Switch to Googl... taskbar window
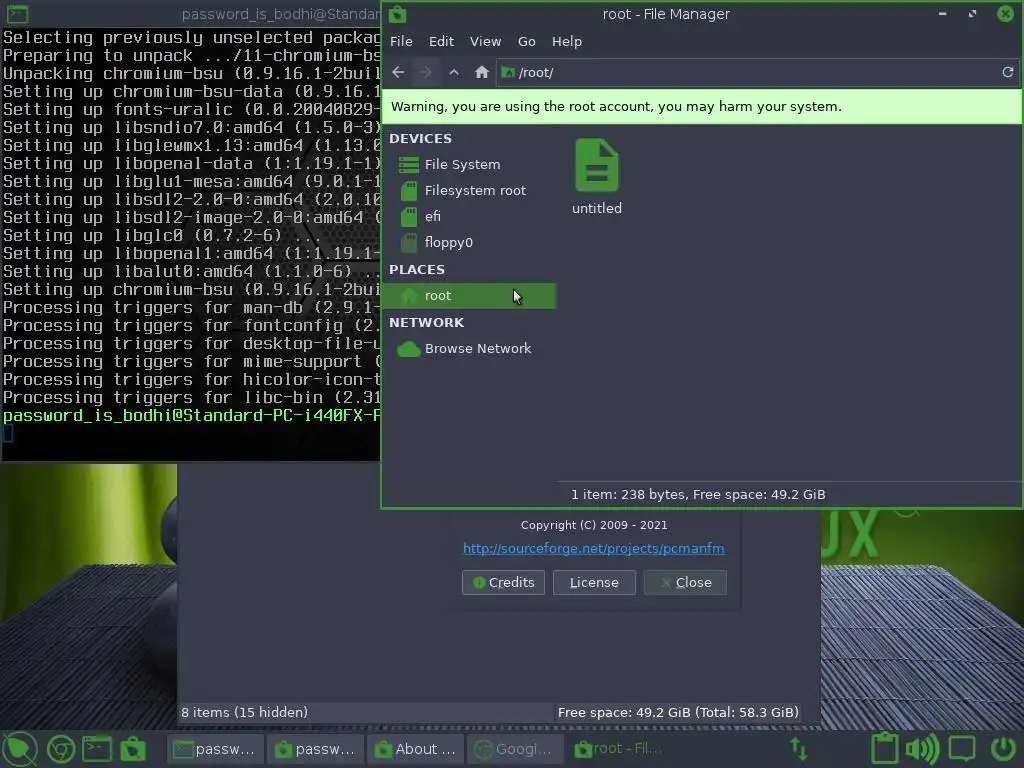Viewport: 1024px width, 768px height. pyautogui.click(x=515, y=749)
